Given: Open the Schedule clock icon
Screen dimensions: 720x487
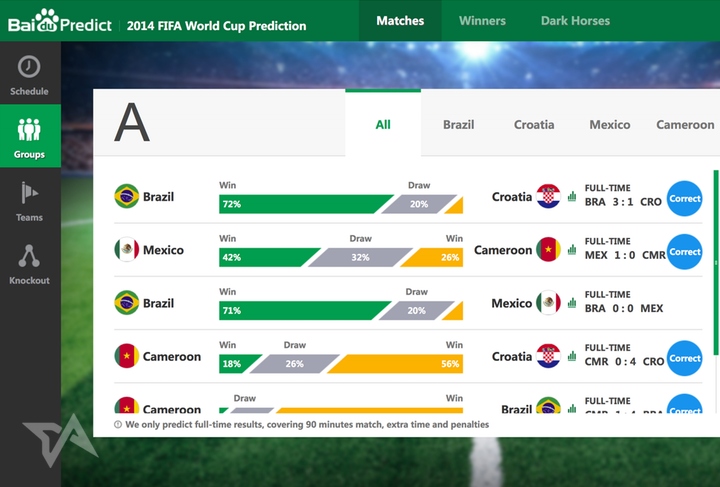Looking at the screenshot, I should pos(29,67).
